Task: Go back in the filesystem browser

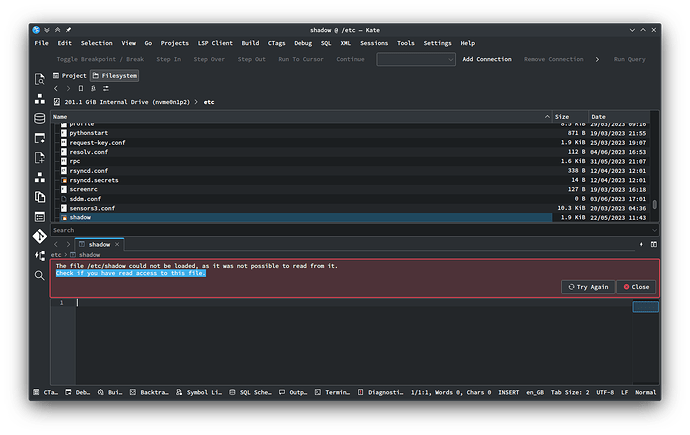Action: pyautogui.click(x=56, y=88)
